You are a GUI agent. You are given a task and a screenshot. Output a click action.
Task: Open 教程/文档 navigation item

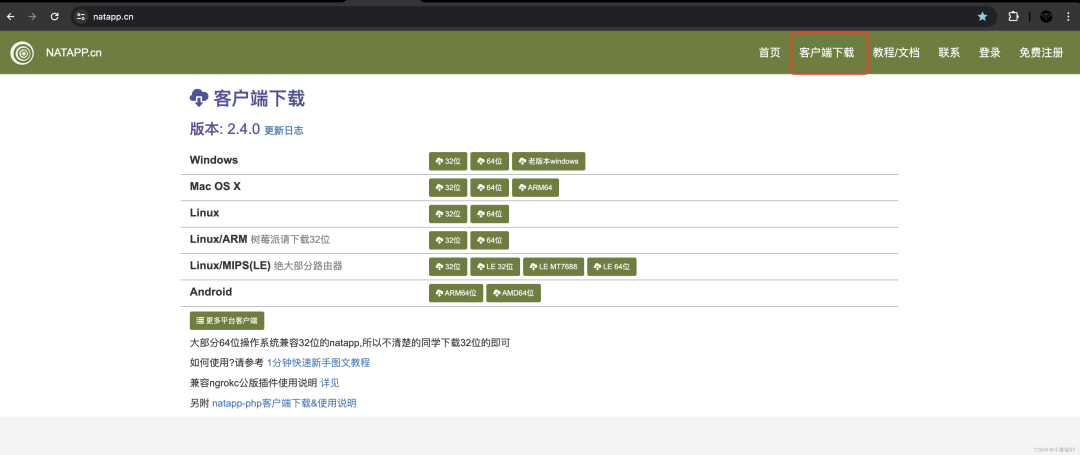895,53
